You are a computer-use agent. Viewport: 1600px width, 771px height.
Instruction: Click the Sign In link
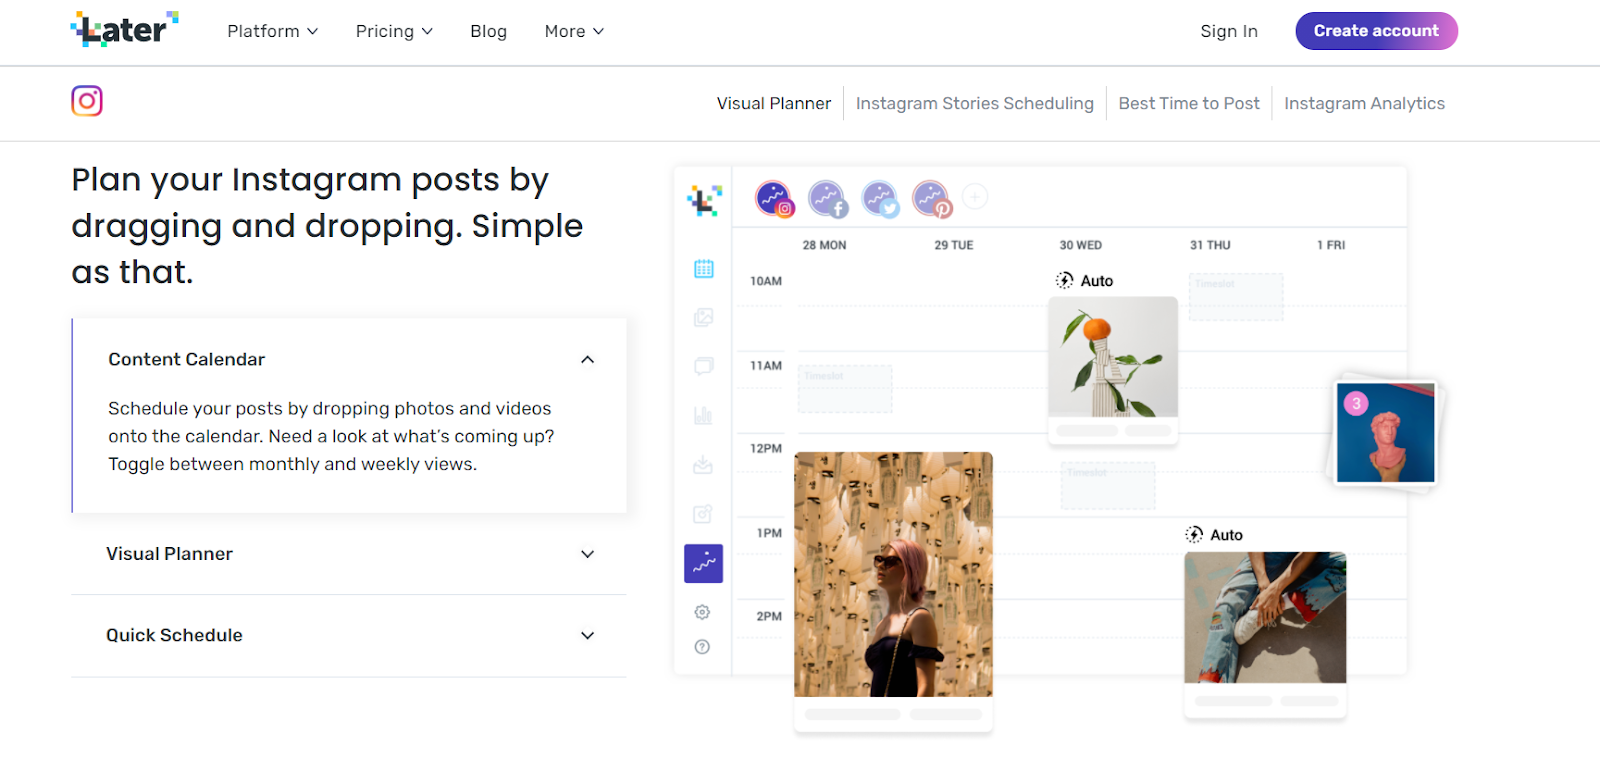(x=1229, y=31)
